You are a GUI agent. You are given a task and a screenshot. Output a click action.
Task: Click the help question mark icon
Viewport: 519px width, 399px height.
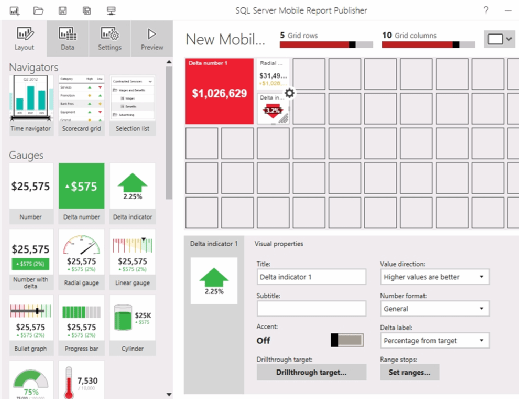point(486,10)
